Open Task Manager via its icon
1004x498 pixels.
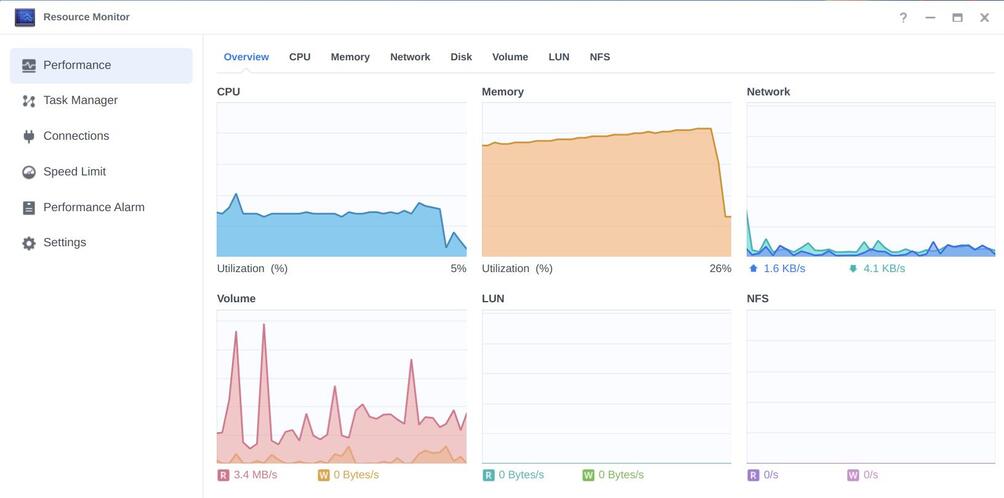29,100
